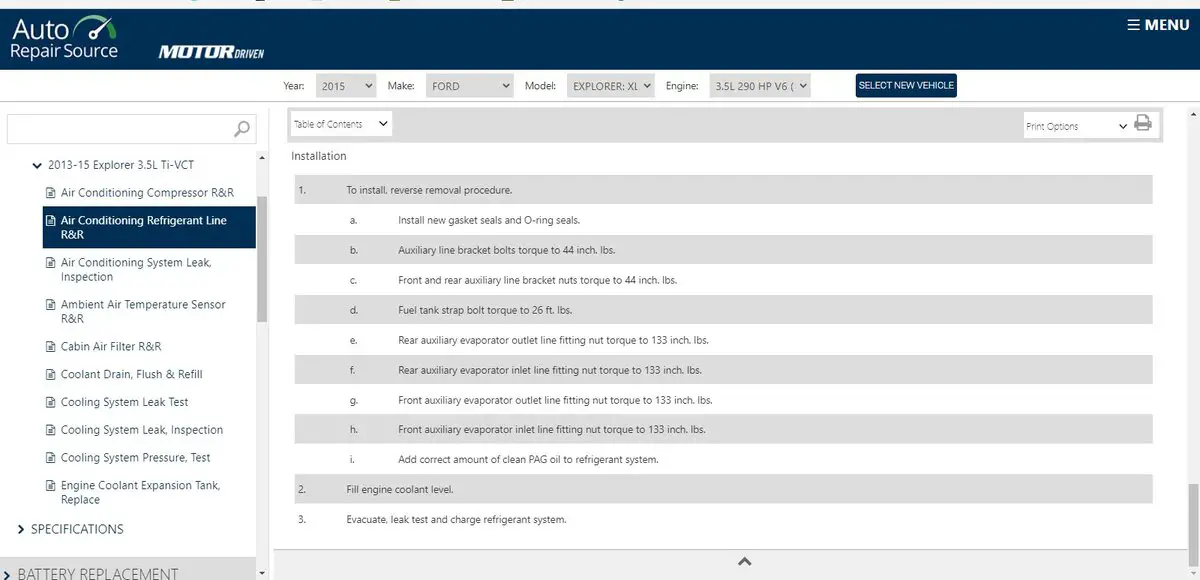This screenshot has height=580, width=1200.
Task: Click the collapse up chevron at bottom
Action: pyautogui.click(x=744, y=562)
